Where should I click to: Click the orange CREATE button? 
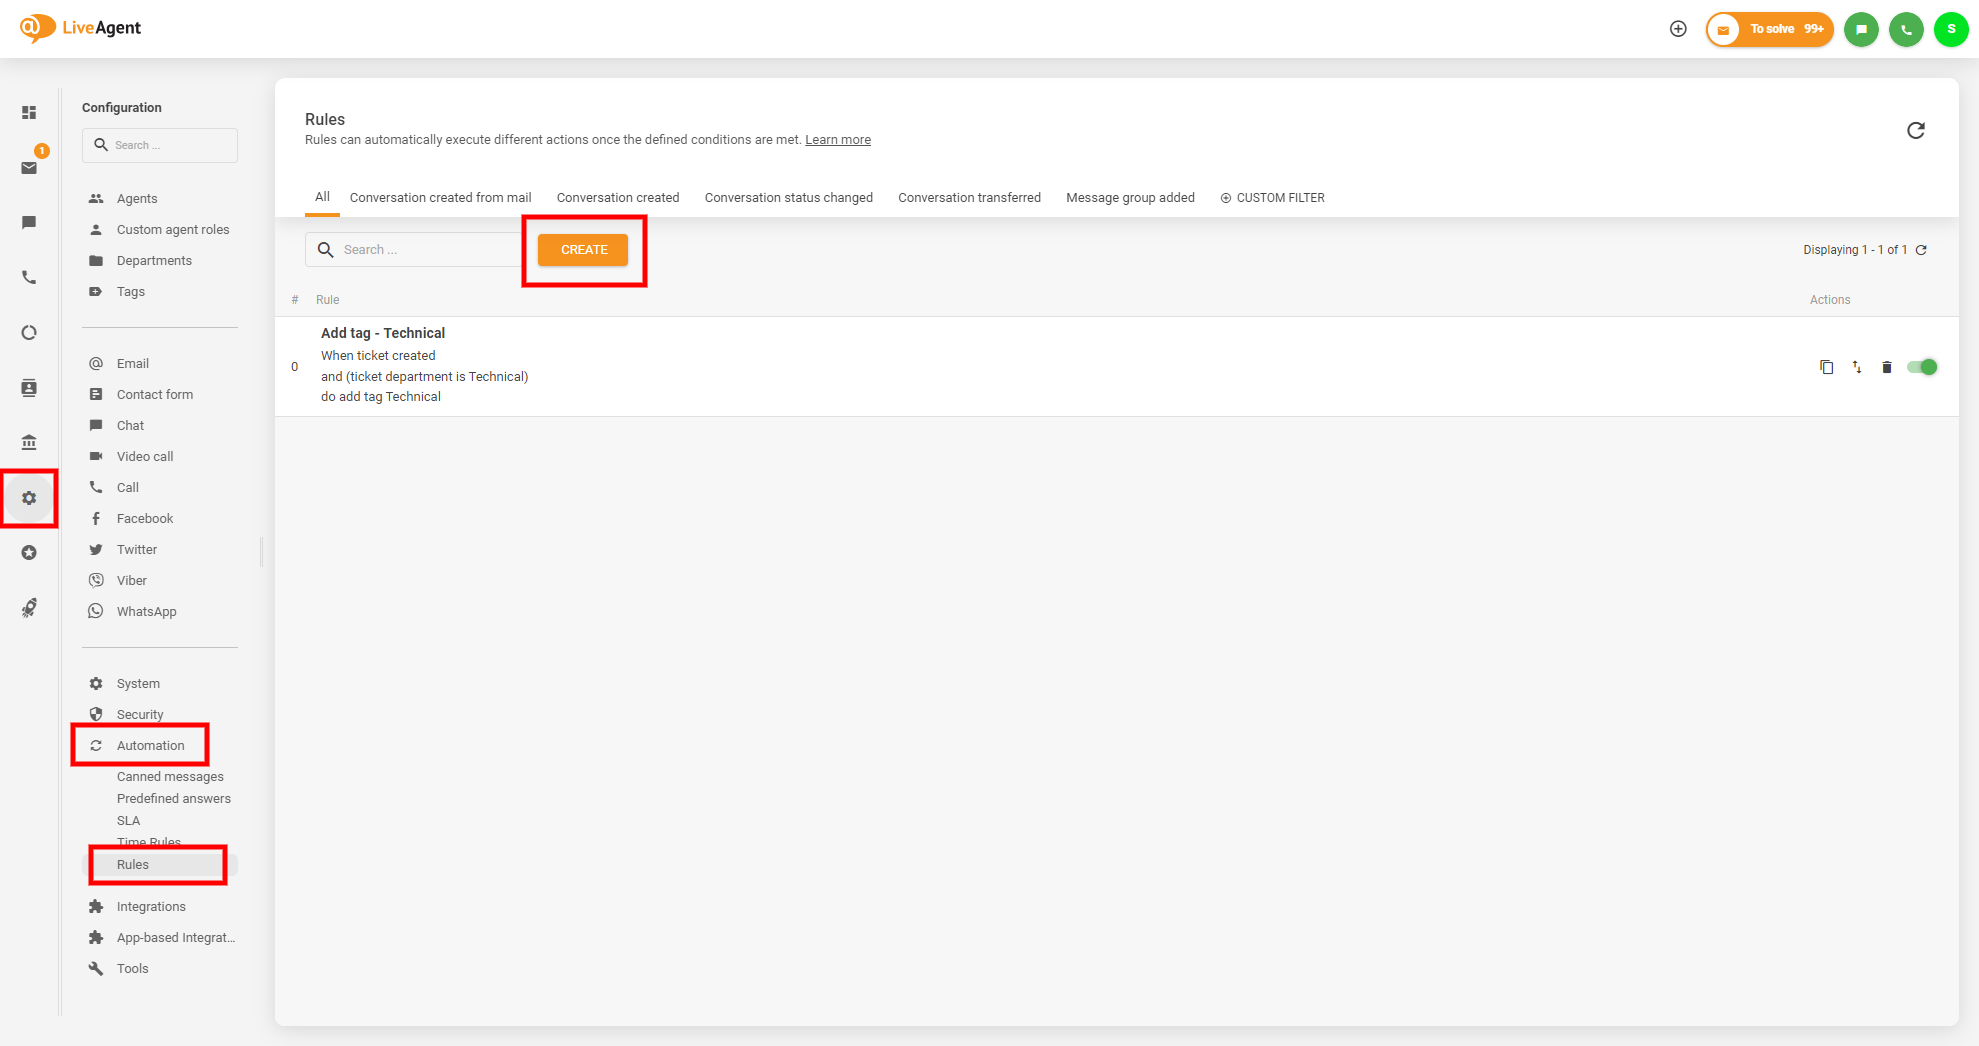(x=583, y=250)
